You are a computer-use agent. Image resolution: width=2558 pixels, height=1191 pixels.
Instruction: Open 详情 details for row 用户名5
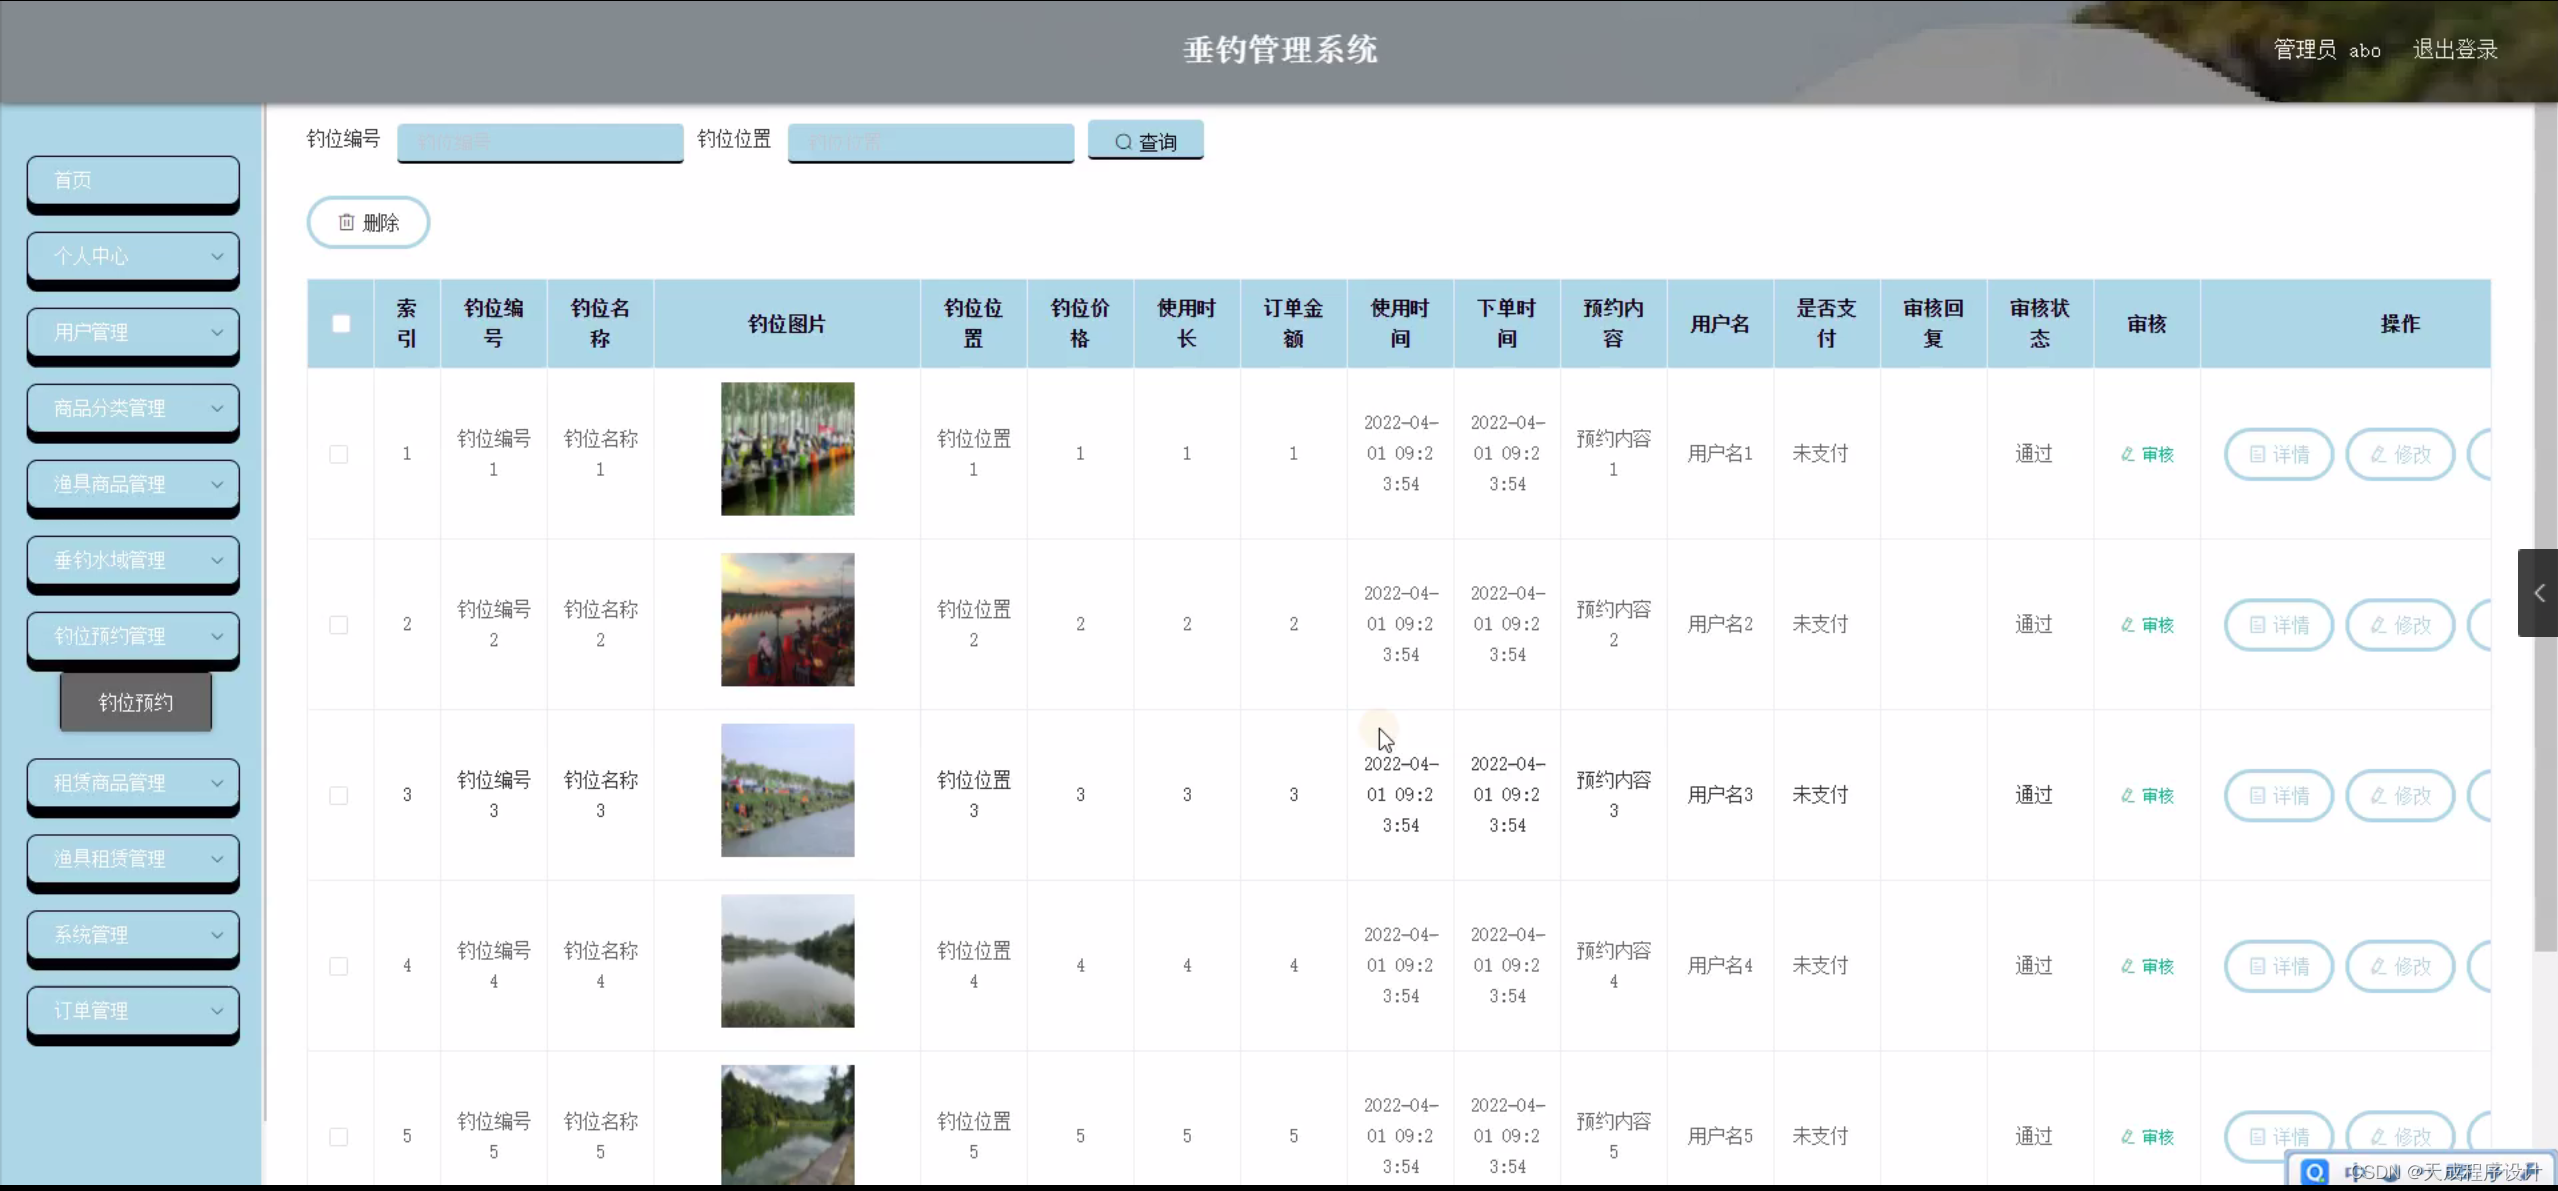tap(2279, 1137)
